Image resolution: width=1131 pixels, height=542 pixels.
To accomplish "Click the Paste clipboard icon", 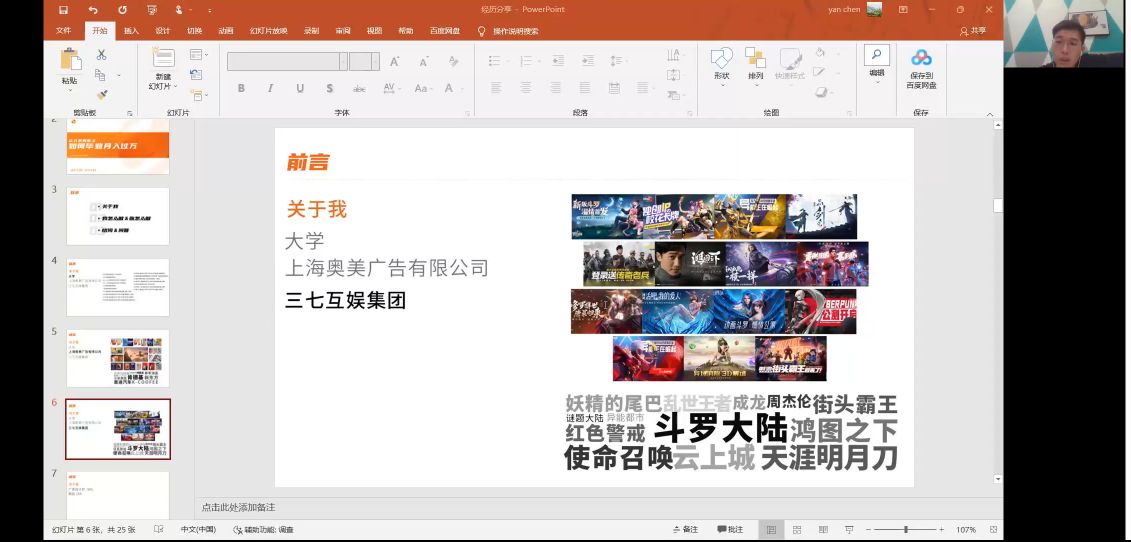I will [70, 60].
